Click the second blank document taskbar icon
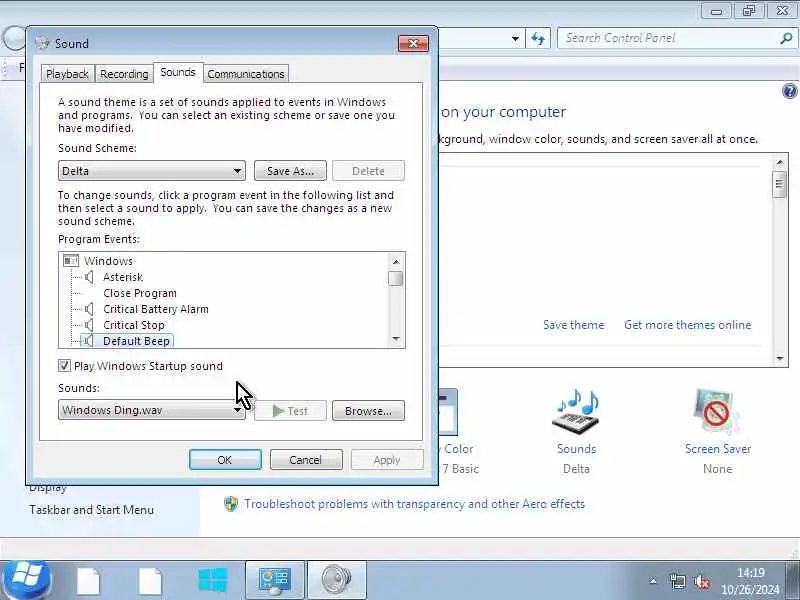 (150, 581)
